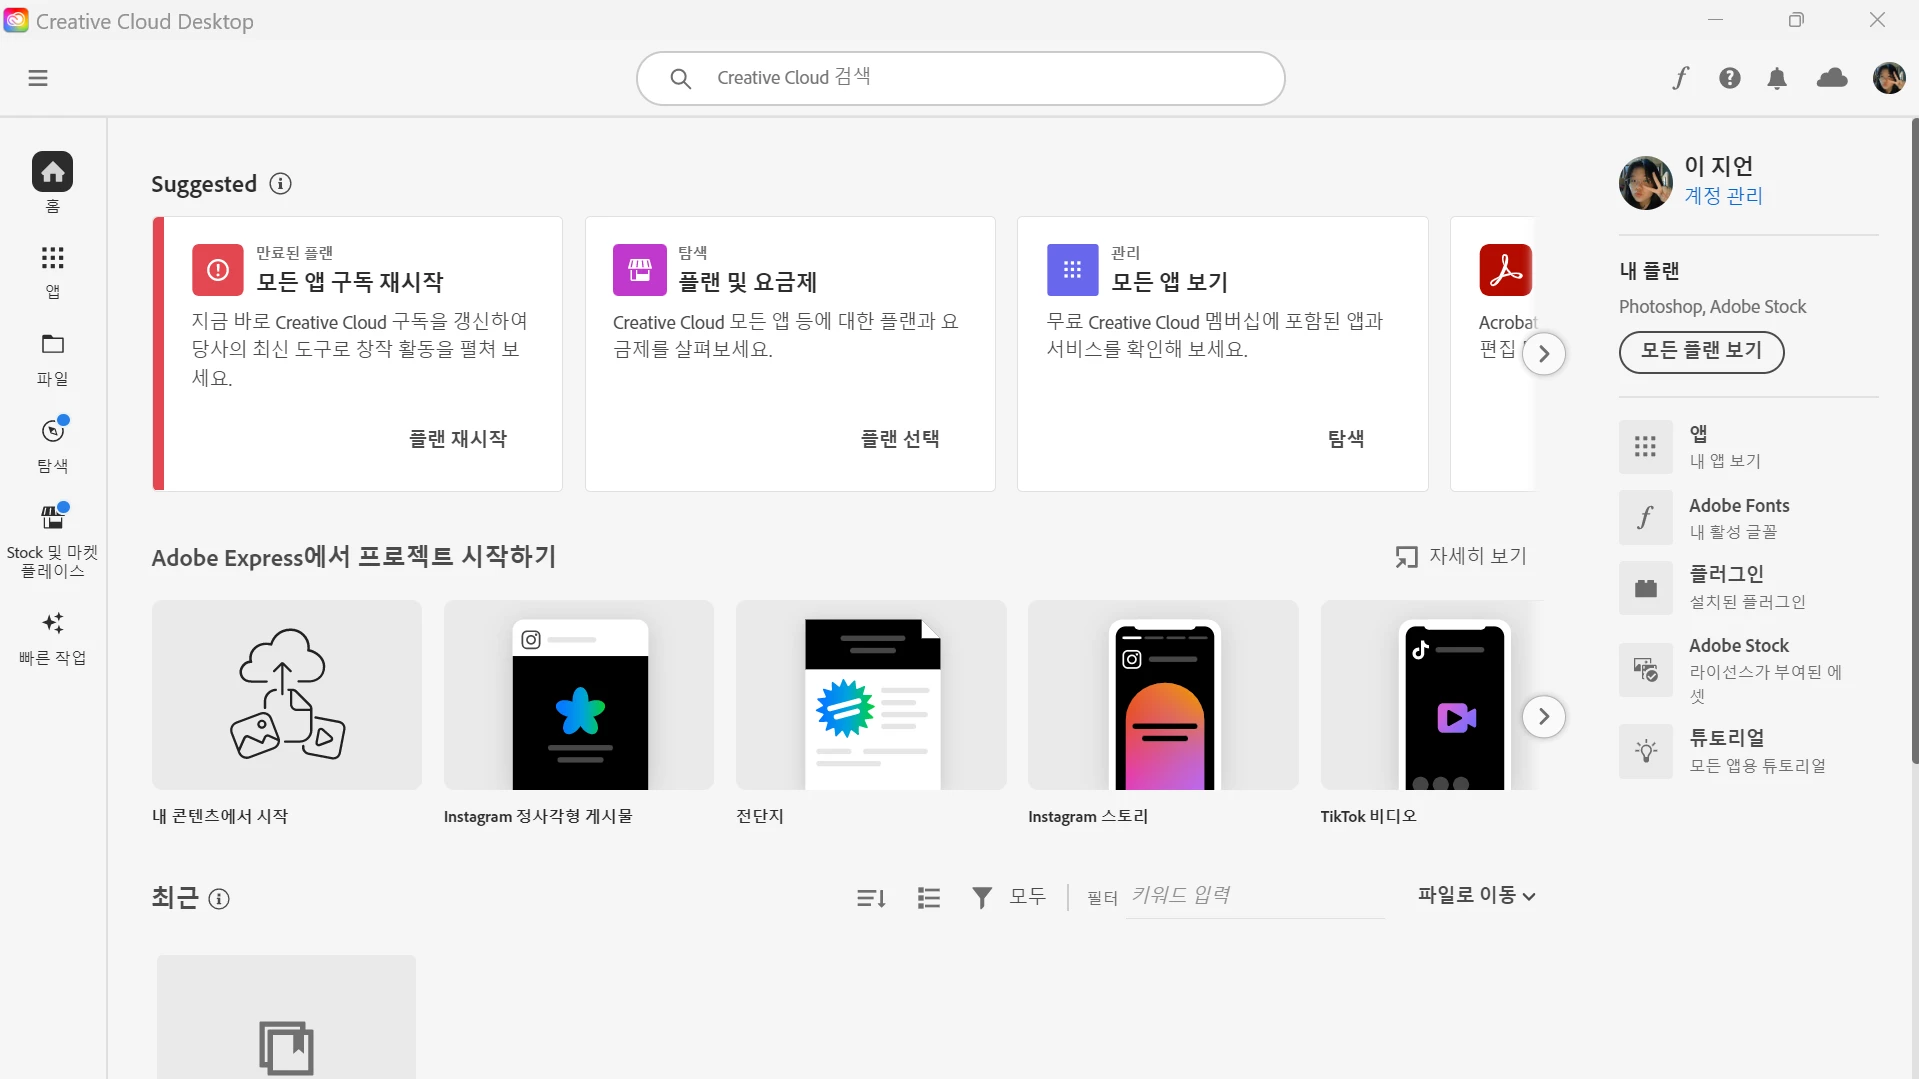Viewport: 1919px width, 1079px height.
Task: Open cloud sync status icon
Action: (1832, 78)
